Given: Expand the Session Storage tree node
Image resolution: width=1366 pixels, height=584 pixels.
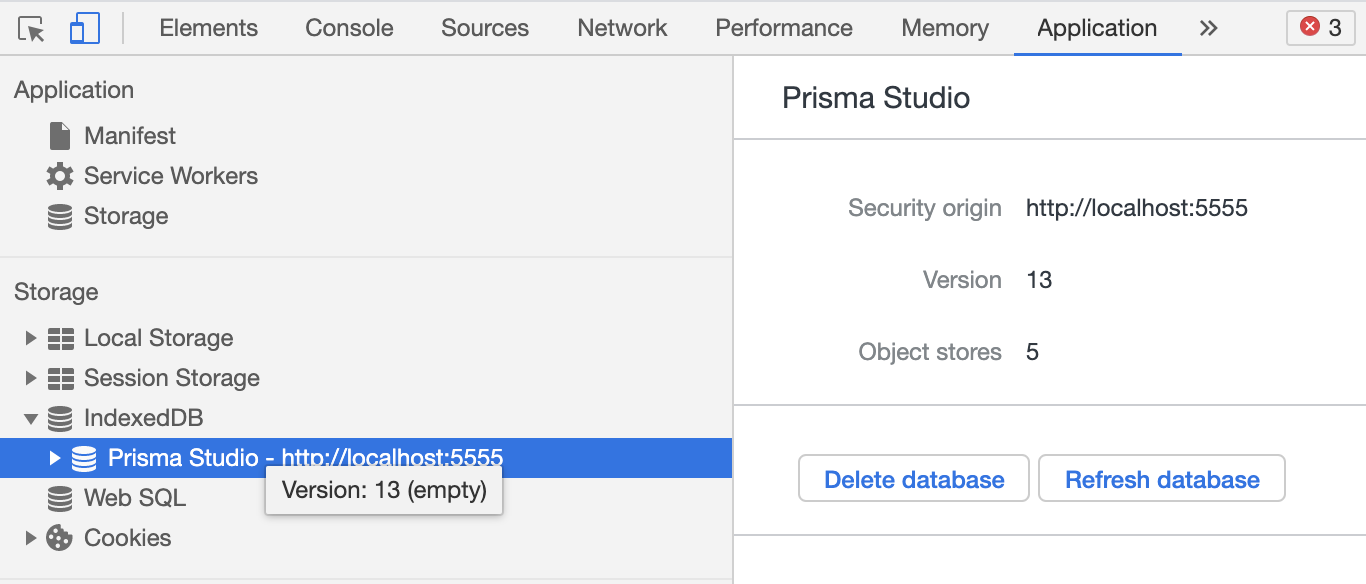Looking at the screenshot, I should click(x=31, y=378).
